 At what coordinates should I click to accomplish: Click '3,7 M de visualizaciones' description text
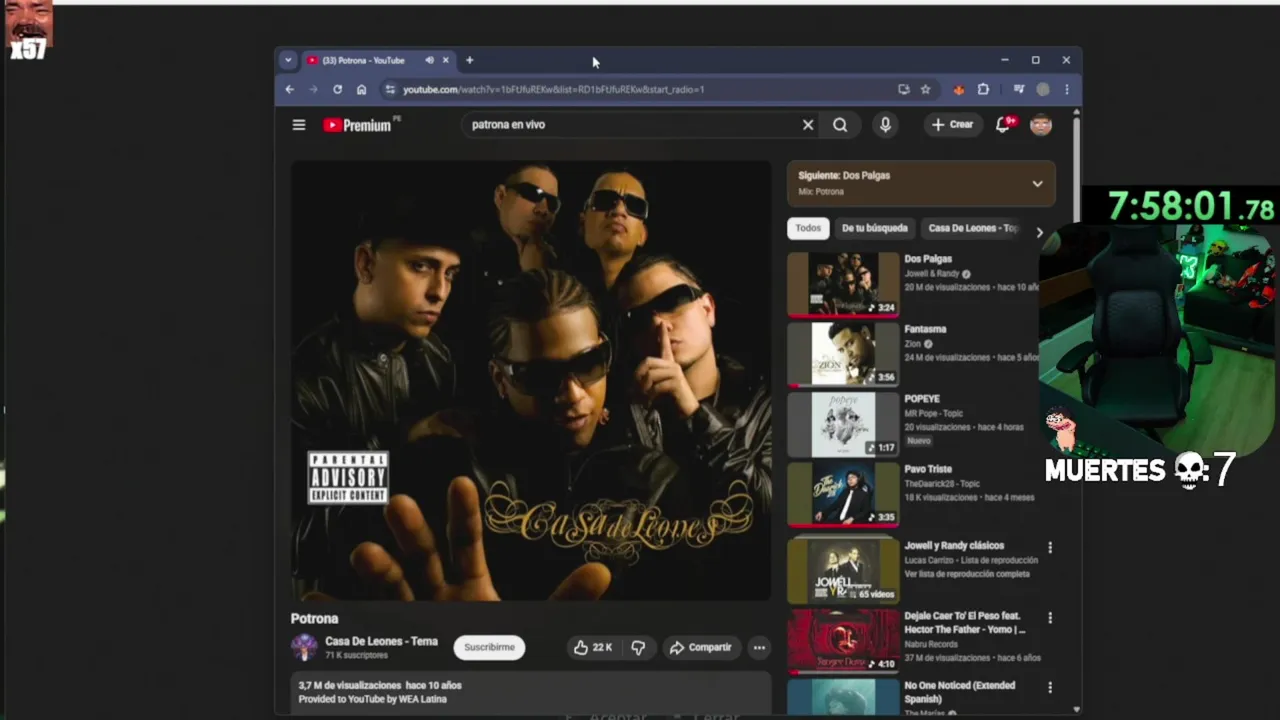click(x=350, y=686)
